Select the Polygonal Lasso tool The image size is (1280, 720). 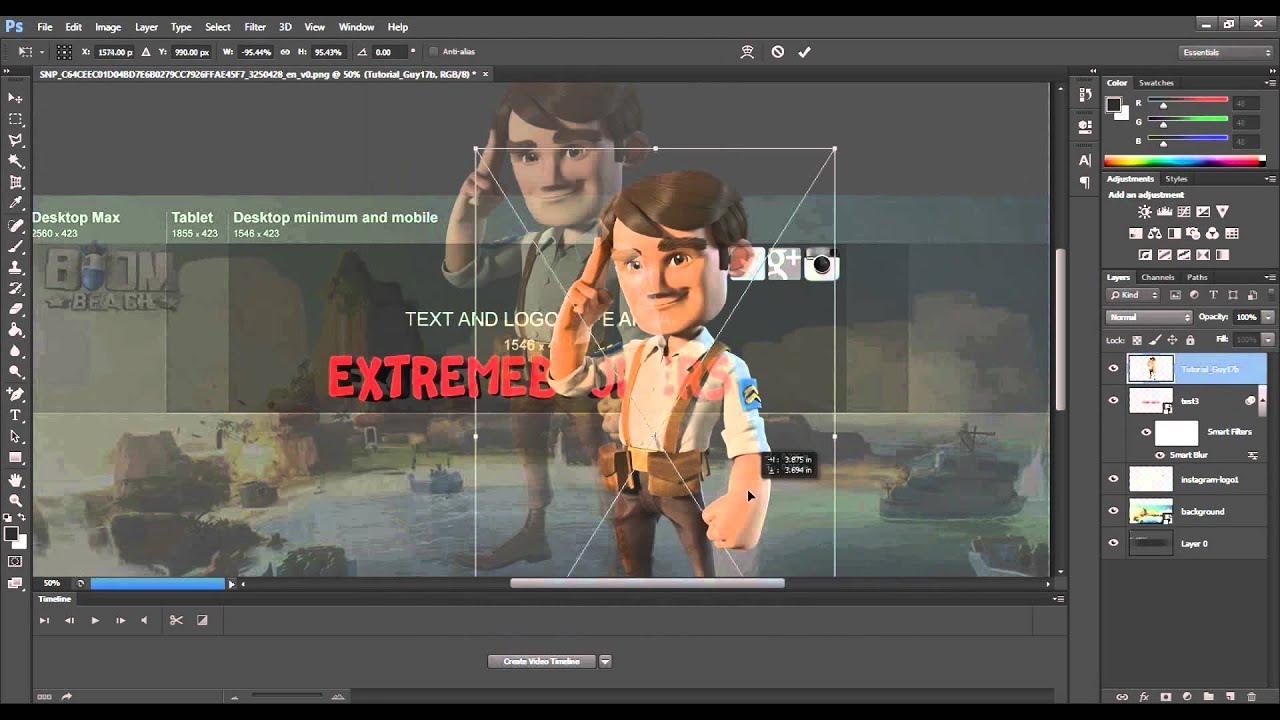(15, 140)
